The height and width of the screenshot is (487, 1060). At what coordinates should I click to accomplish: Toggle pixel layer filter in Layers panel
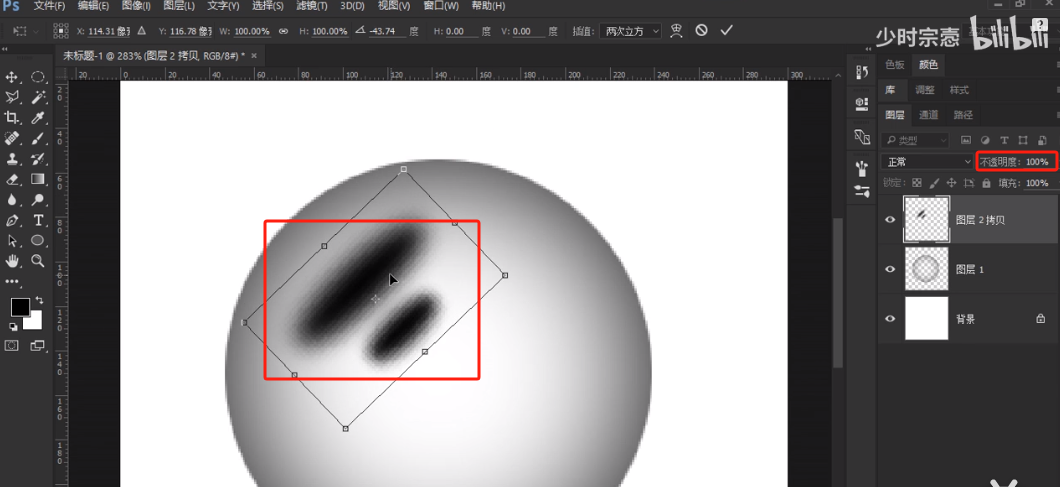tap(965, 141)
